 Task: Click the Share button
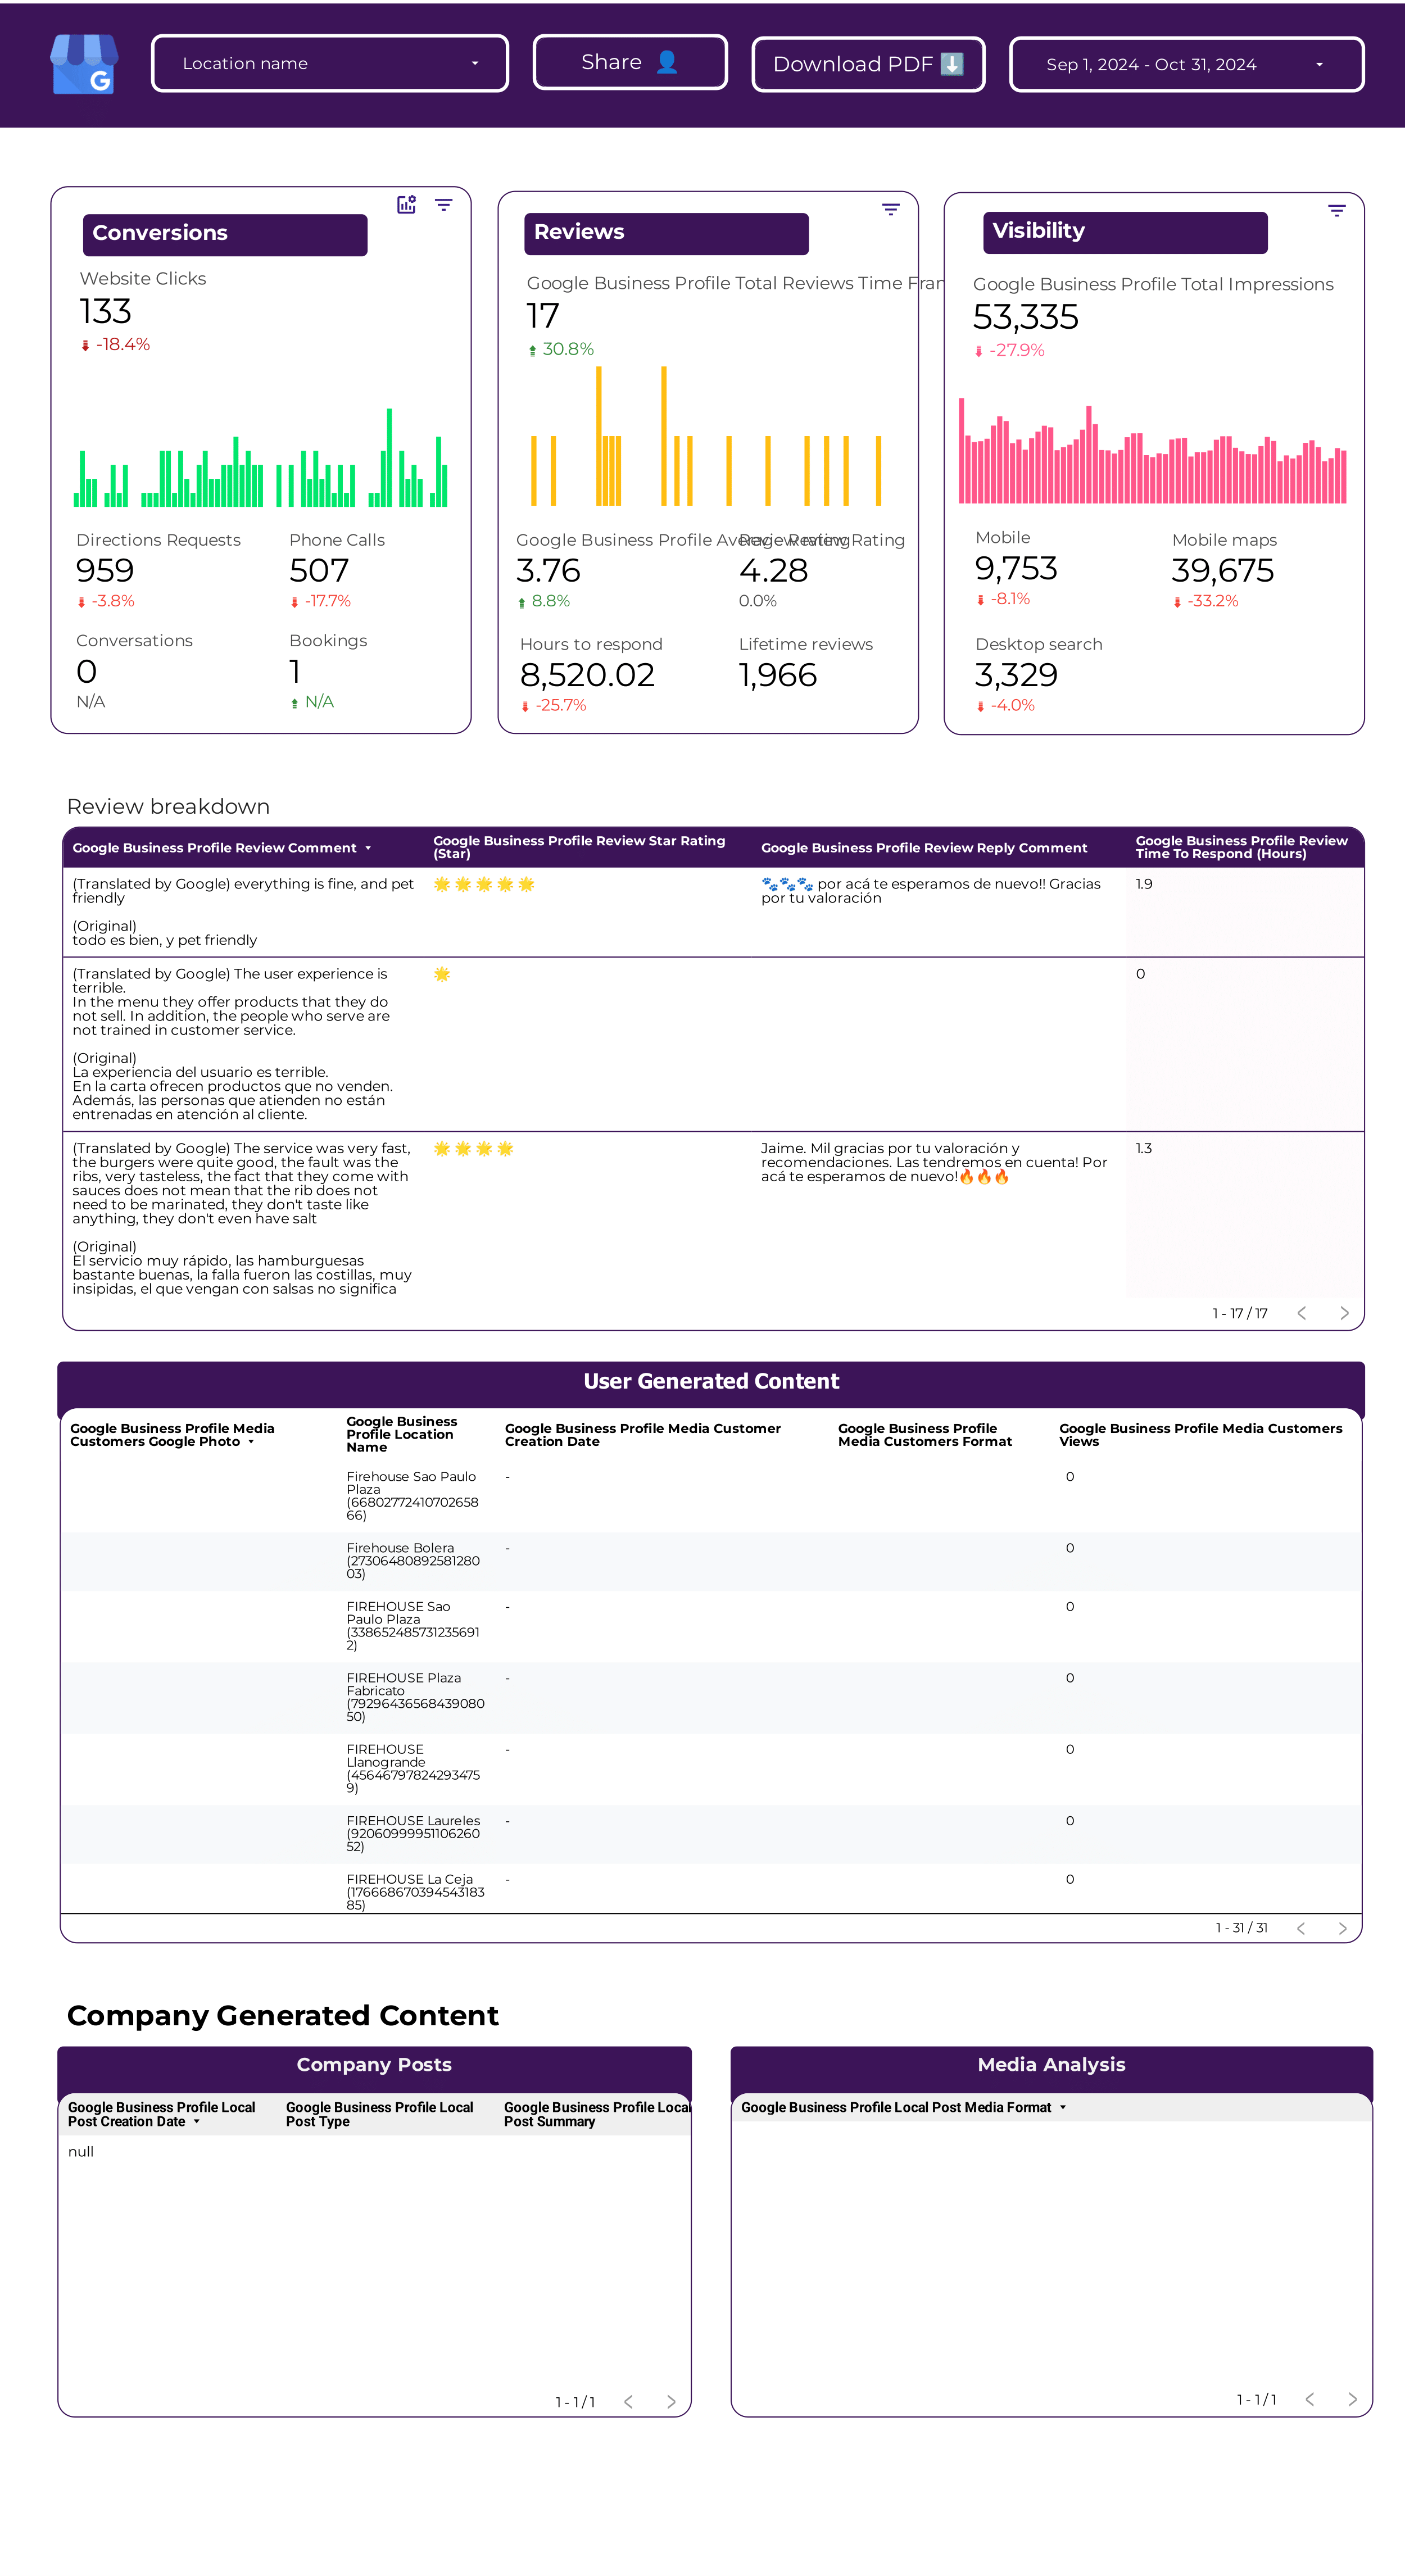tap(630, 62)
